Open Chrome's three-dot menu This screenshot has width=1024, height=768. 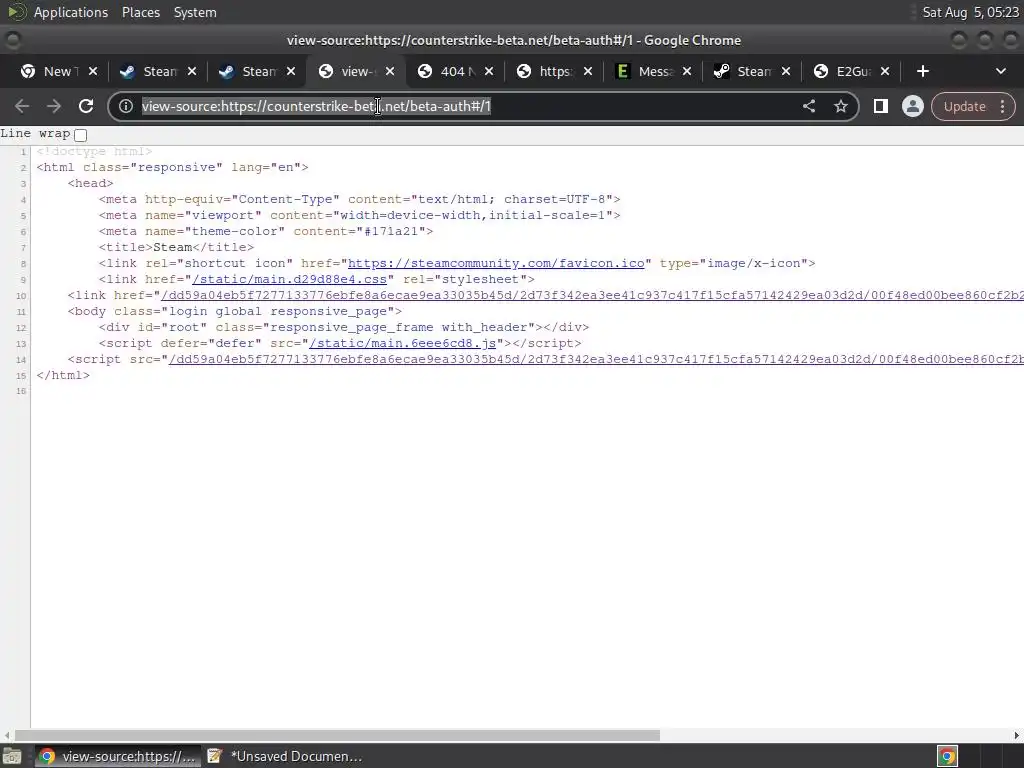click(x=1002, y=106)
